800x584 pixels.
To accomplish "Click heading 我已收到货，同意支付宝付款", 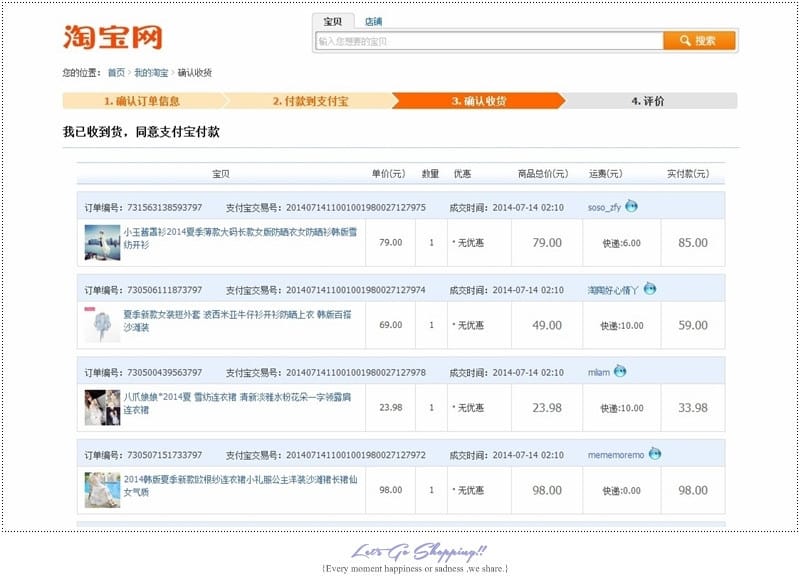I will coord(141,132).
